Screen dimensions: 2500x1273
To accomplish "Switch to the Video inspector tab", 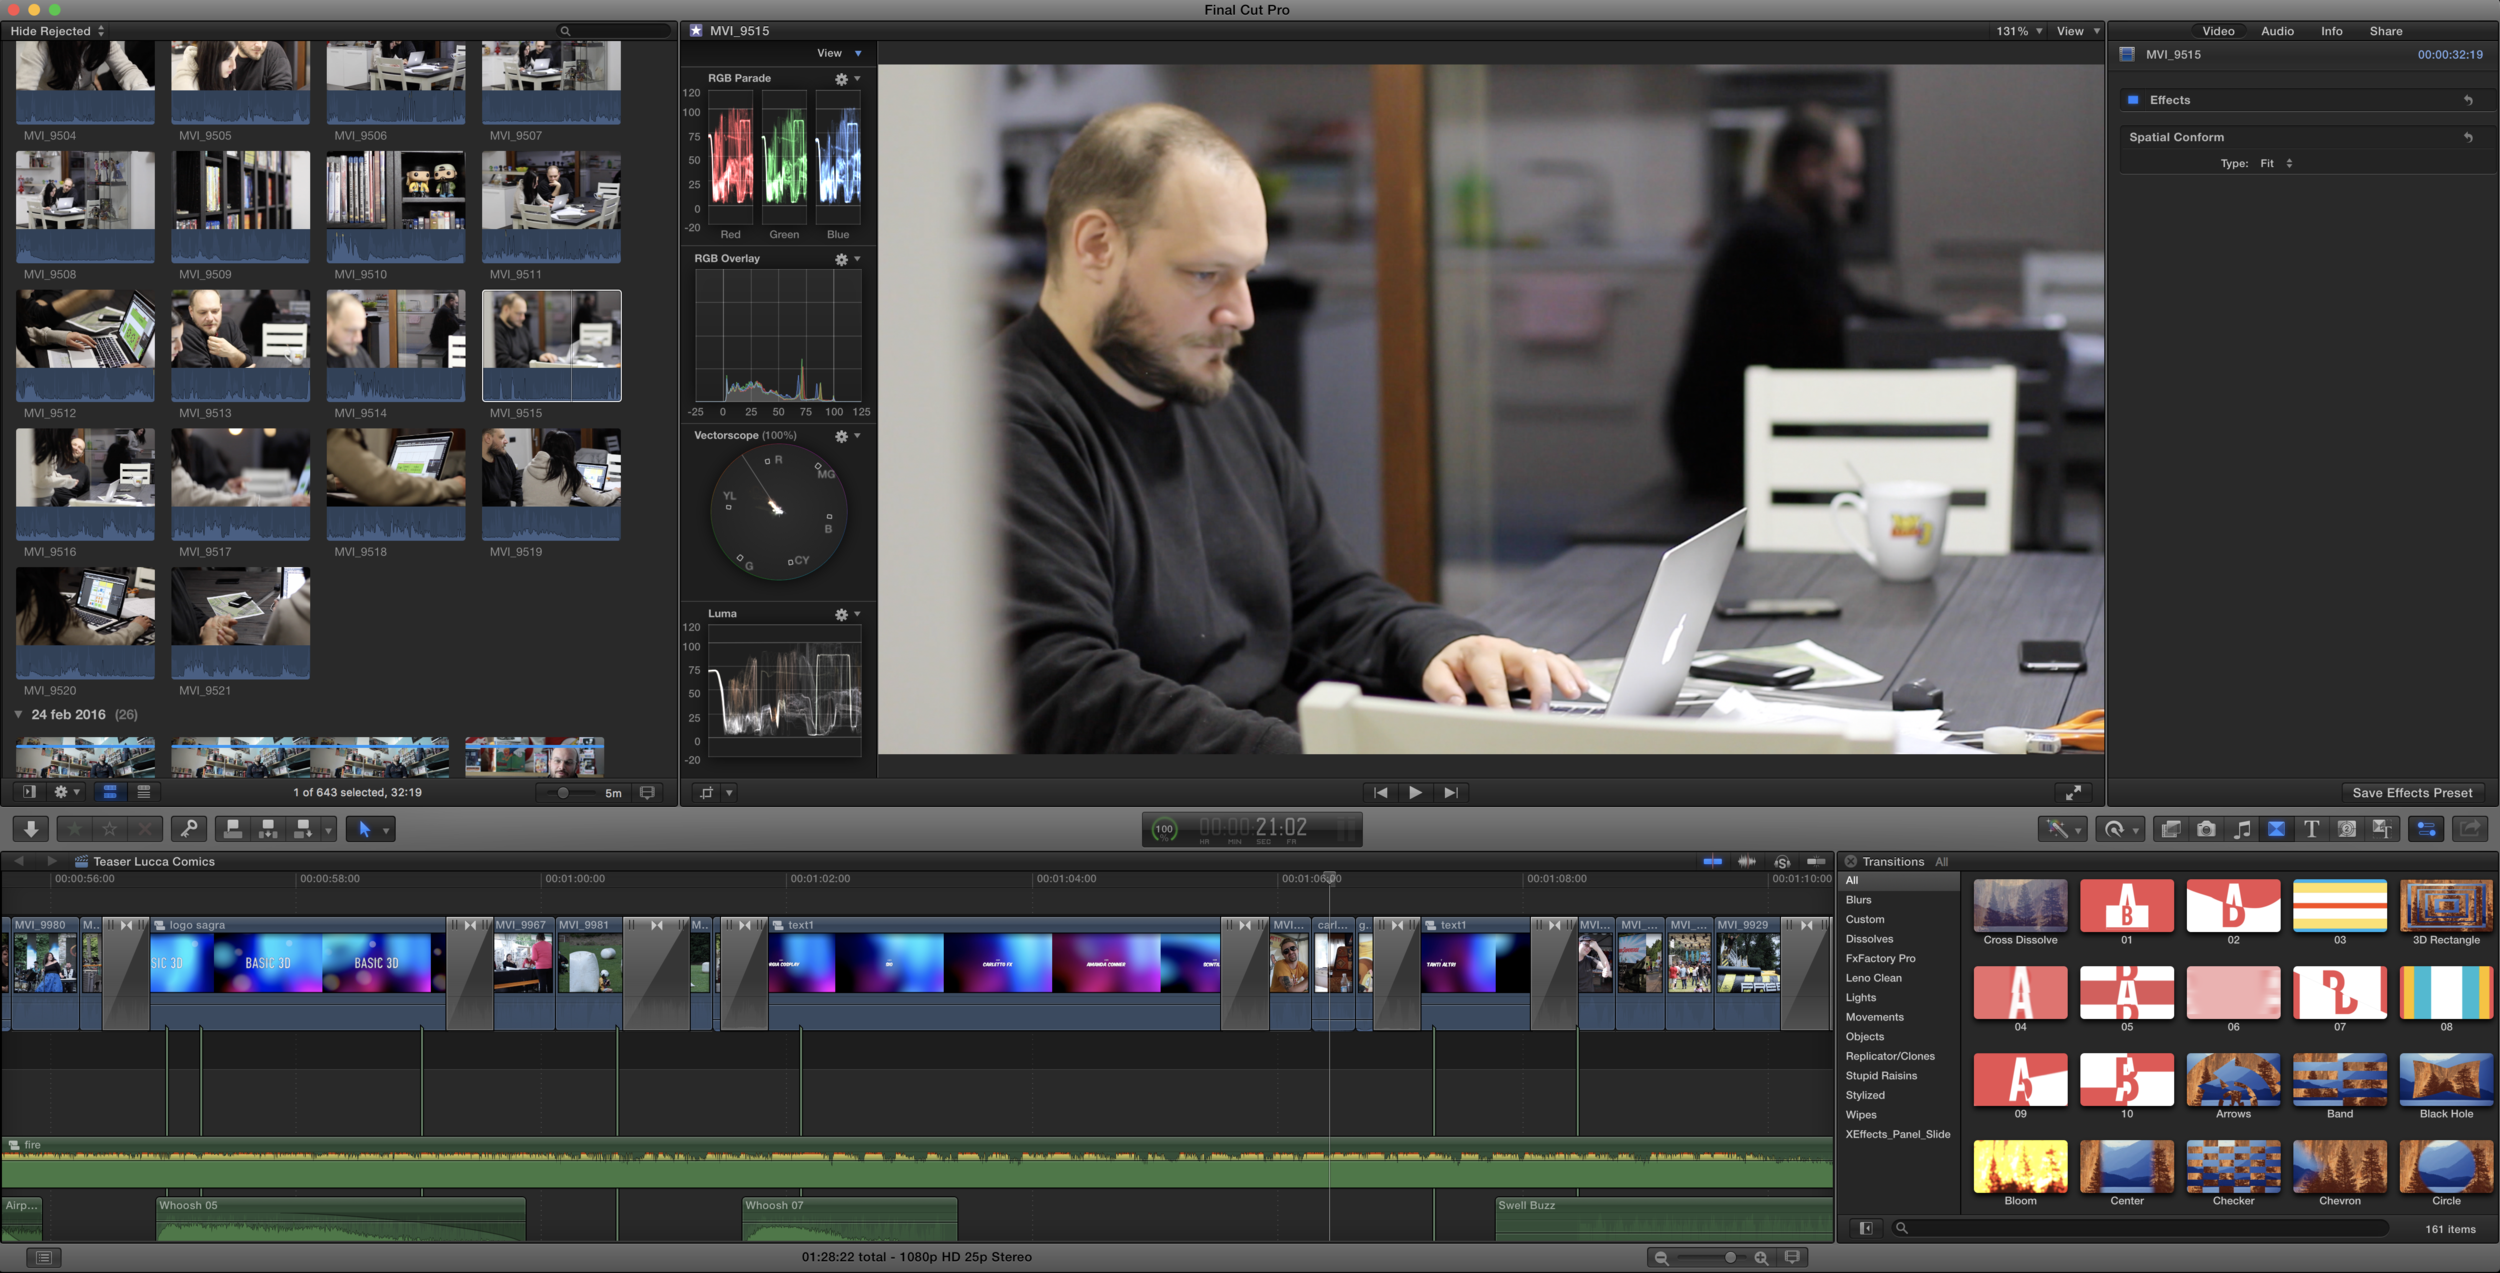I will (2217, 31).
